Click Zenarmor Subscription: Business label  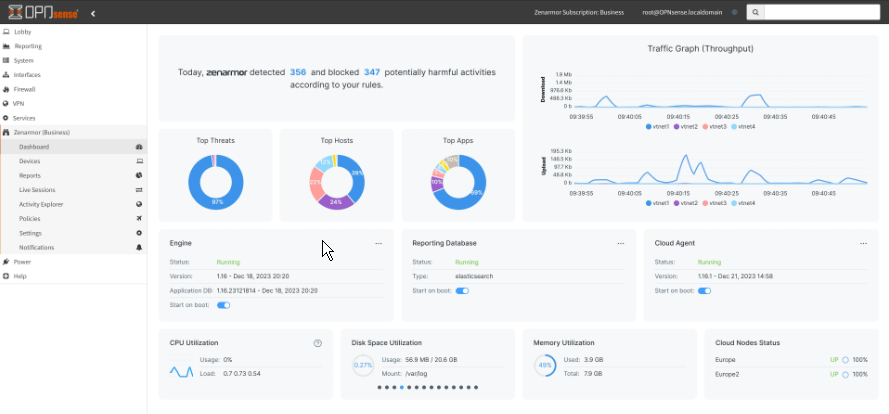click(x=579, y=12)
